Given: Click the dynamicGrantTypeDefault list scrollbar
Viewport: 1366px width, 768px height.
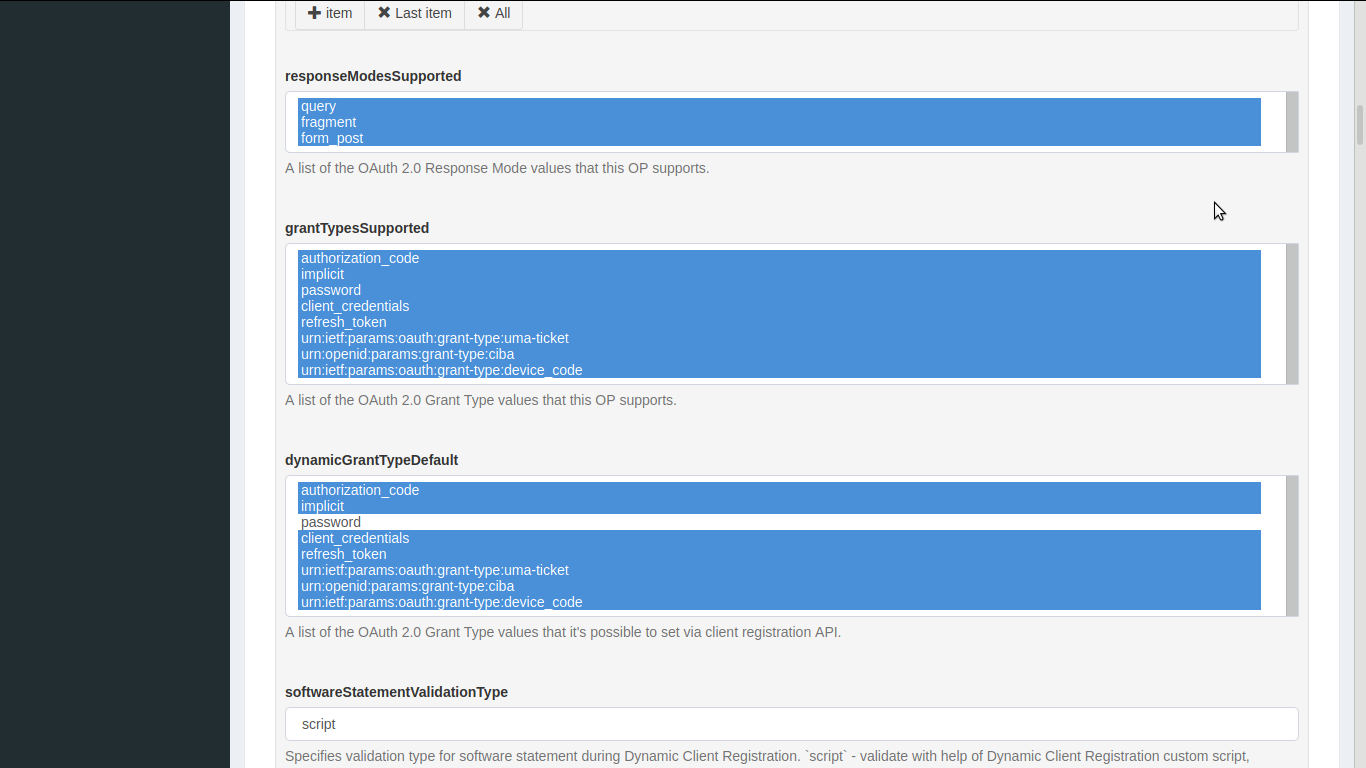Looking at the screenshot, I should coord(1292,546).
